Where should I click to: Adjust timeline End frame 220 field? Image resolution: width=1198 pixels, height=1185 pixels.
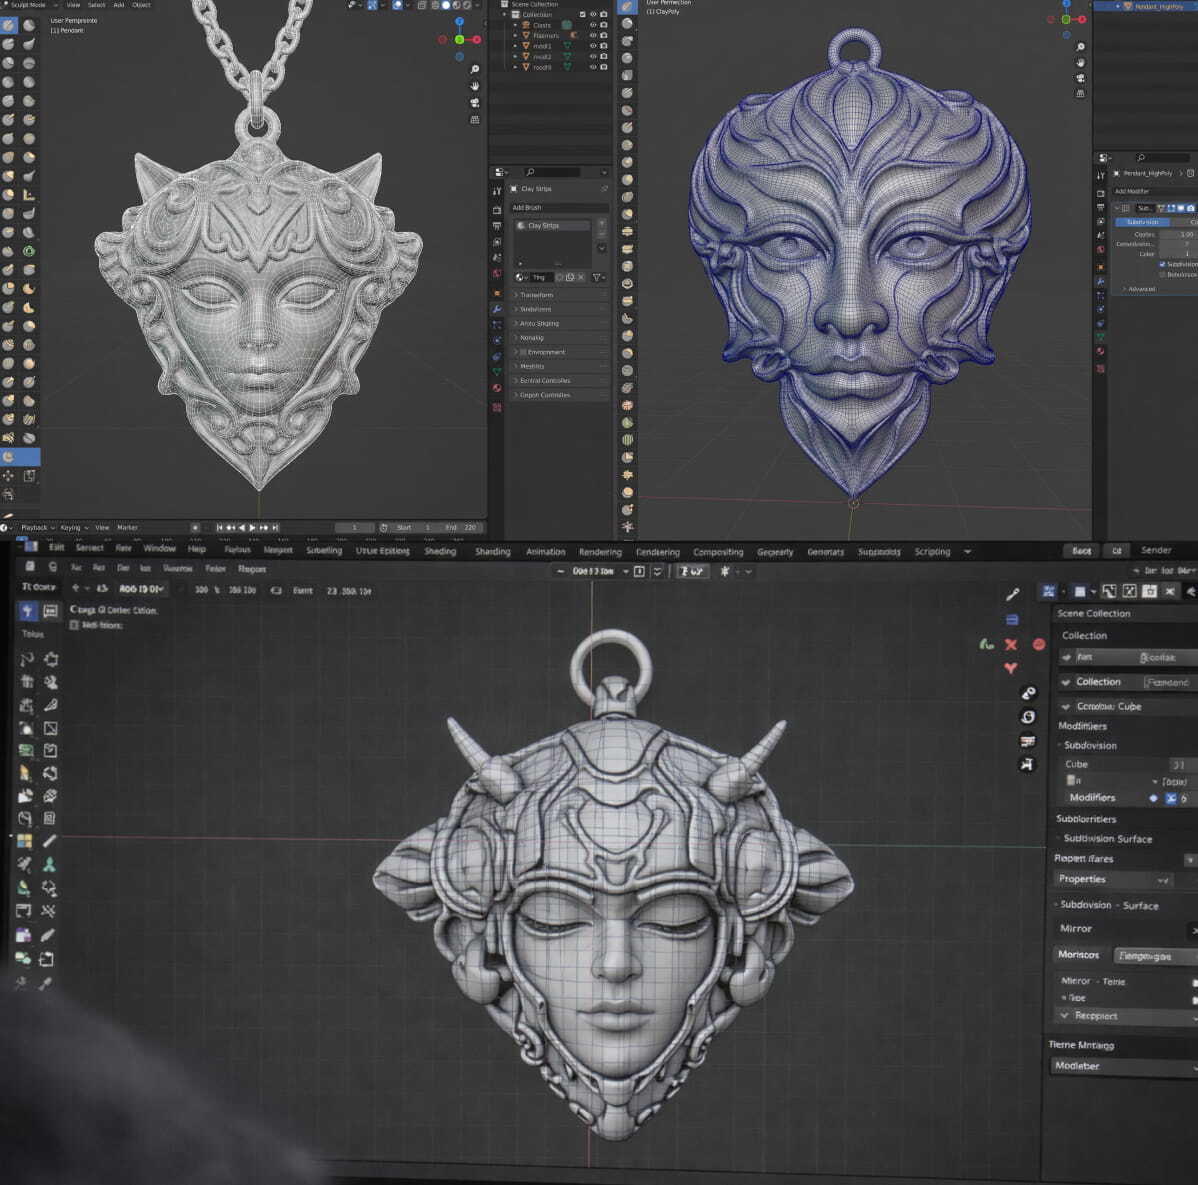(x=461, y=528)
